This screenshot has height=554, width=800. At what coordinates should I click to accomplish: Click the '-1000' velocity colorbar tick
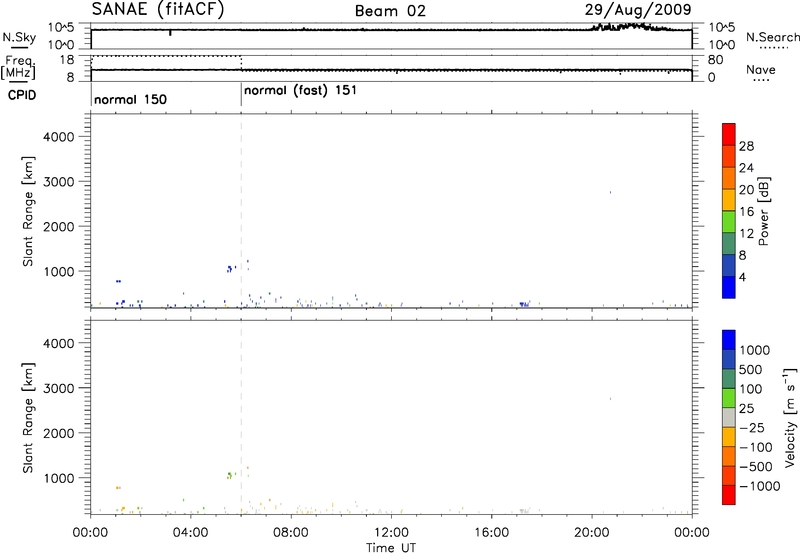tap(760, 486)
